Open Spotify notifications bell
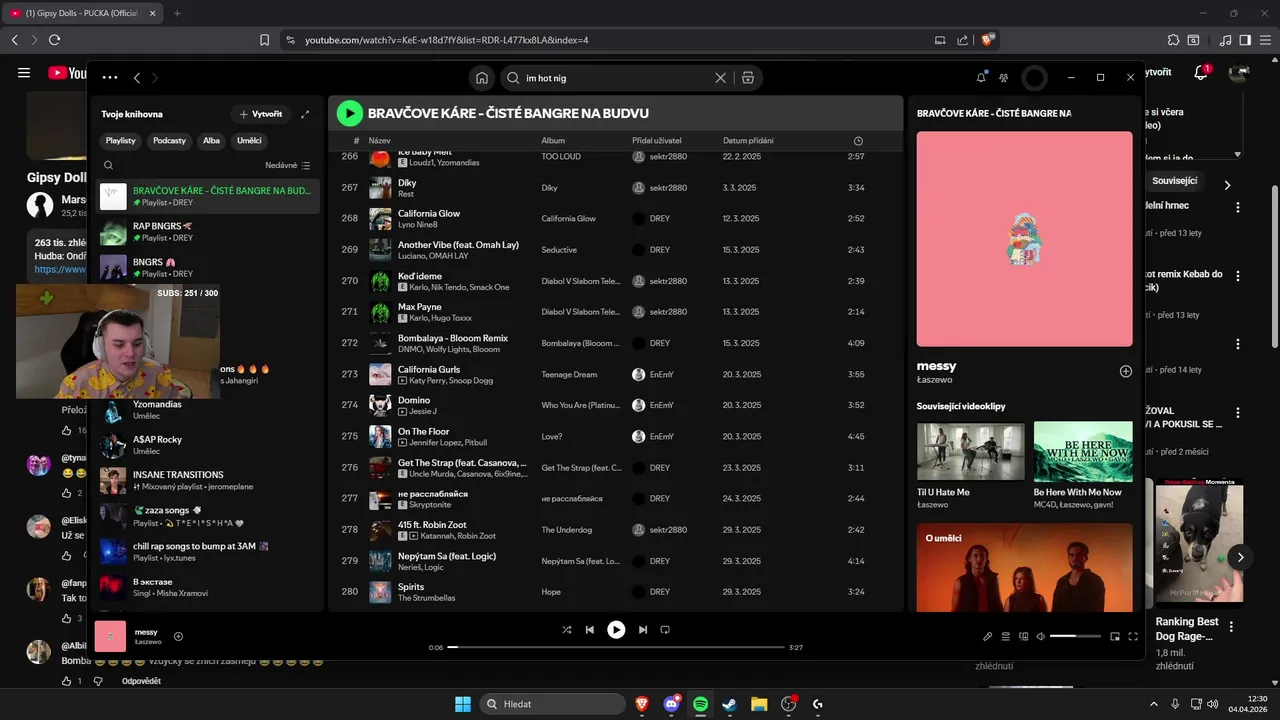Screen dimensions: 1280x720 [x=981, y=77]
